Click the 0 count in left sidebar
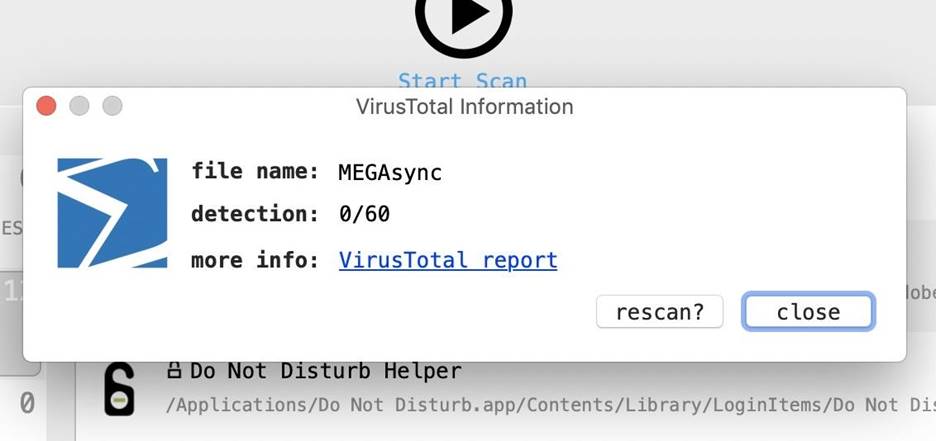This screenshot has height=441, width=936. click(27, 403)
